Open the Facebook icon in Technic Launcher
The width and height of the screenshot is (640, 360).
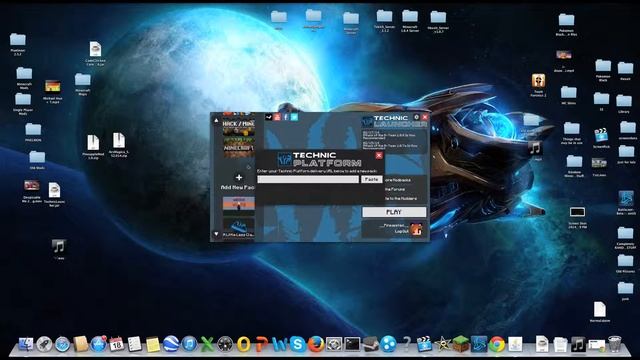click(x=286, y=117)
